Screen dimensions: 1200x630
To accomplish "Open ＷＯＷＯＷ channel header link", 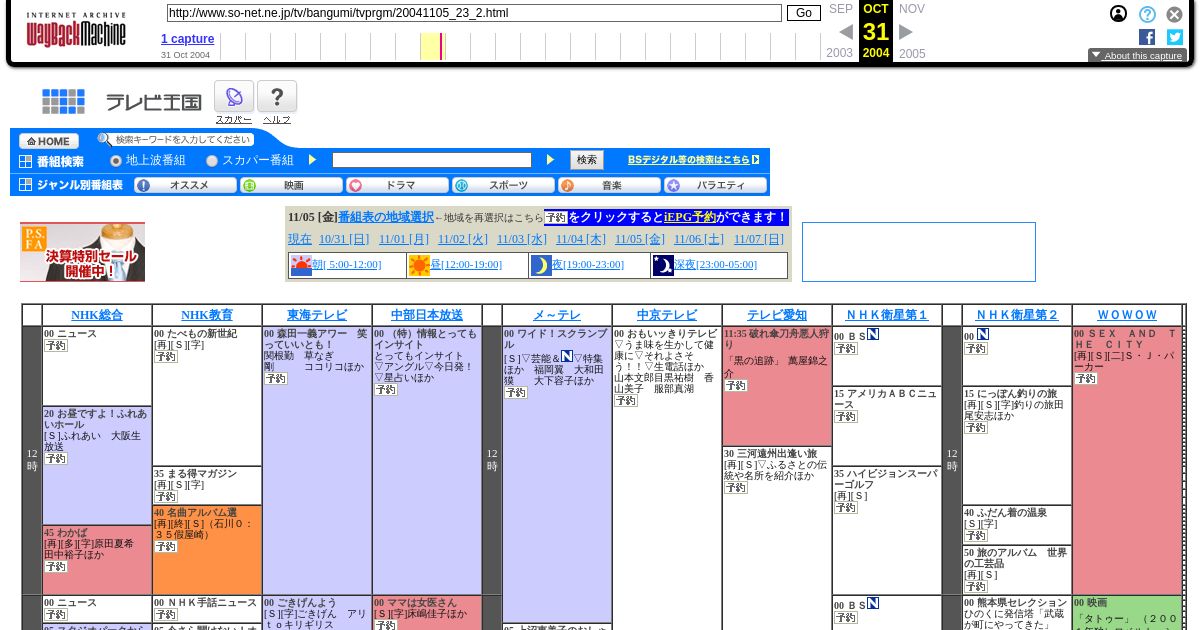I will (x=1127, y=315).
